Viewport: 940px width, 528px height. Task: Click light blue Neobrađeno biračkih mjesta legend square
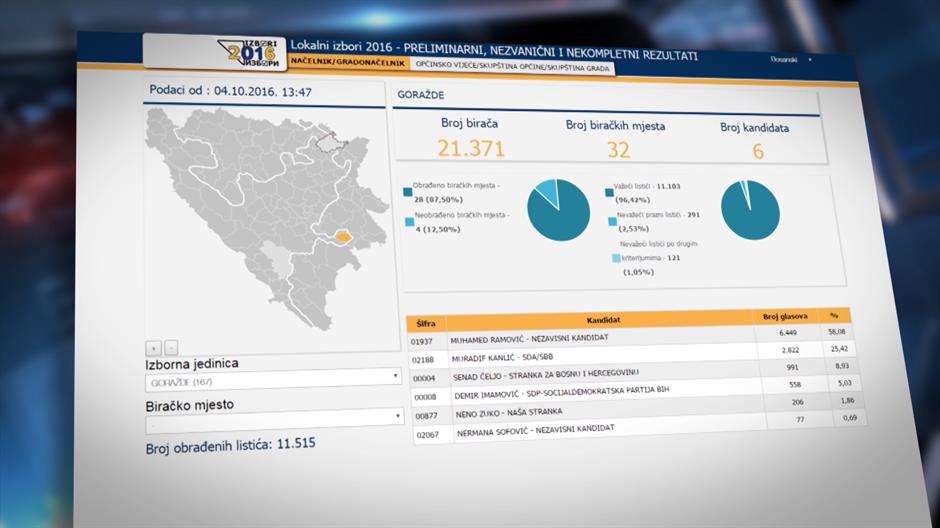point(407,217)
